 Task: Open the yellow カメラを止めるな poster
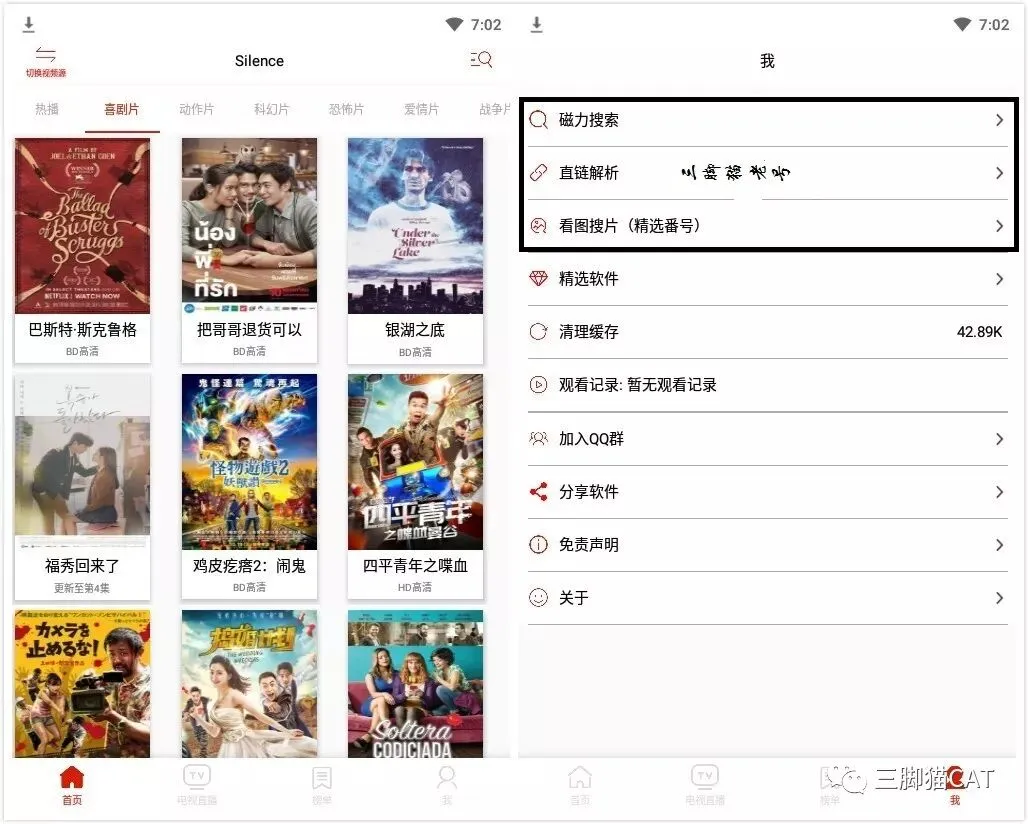[83, 684]
